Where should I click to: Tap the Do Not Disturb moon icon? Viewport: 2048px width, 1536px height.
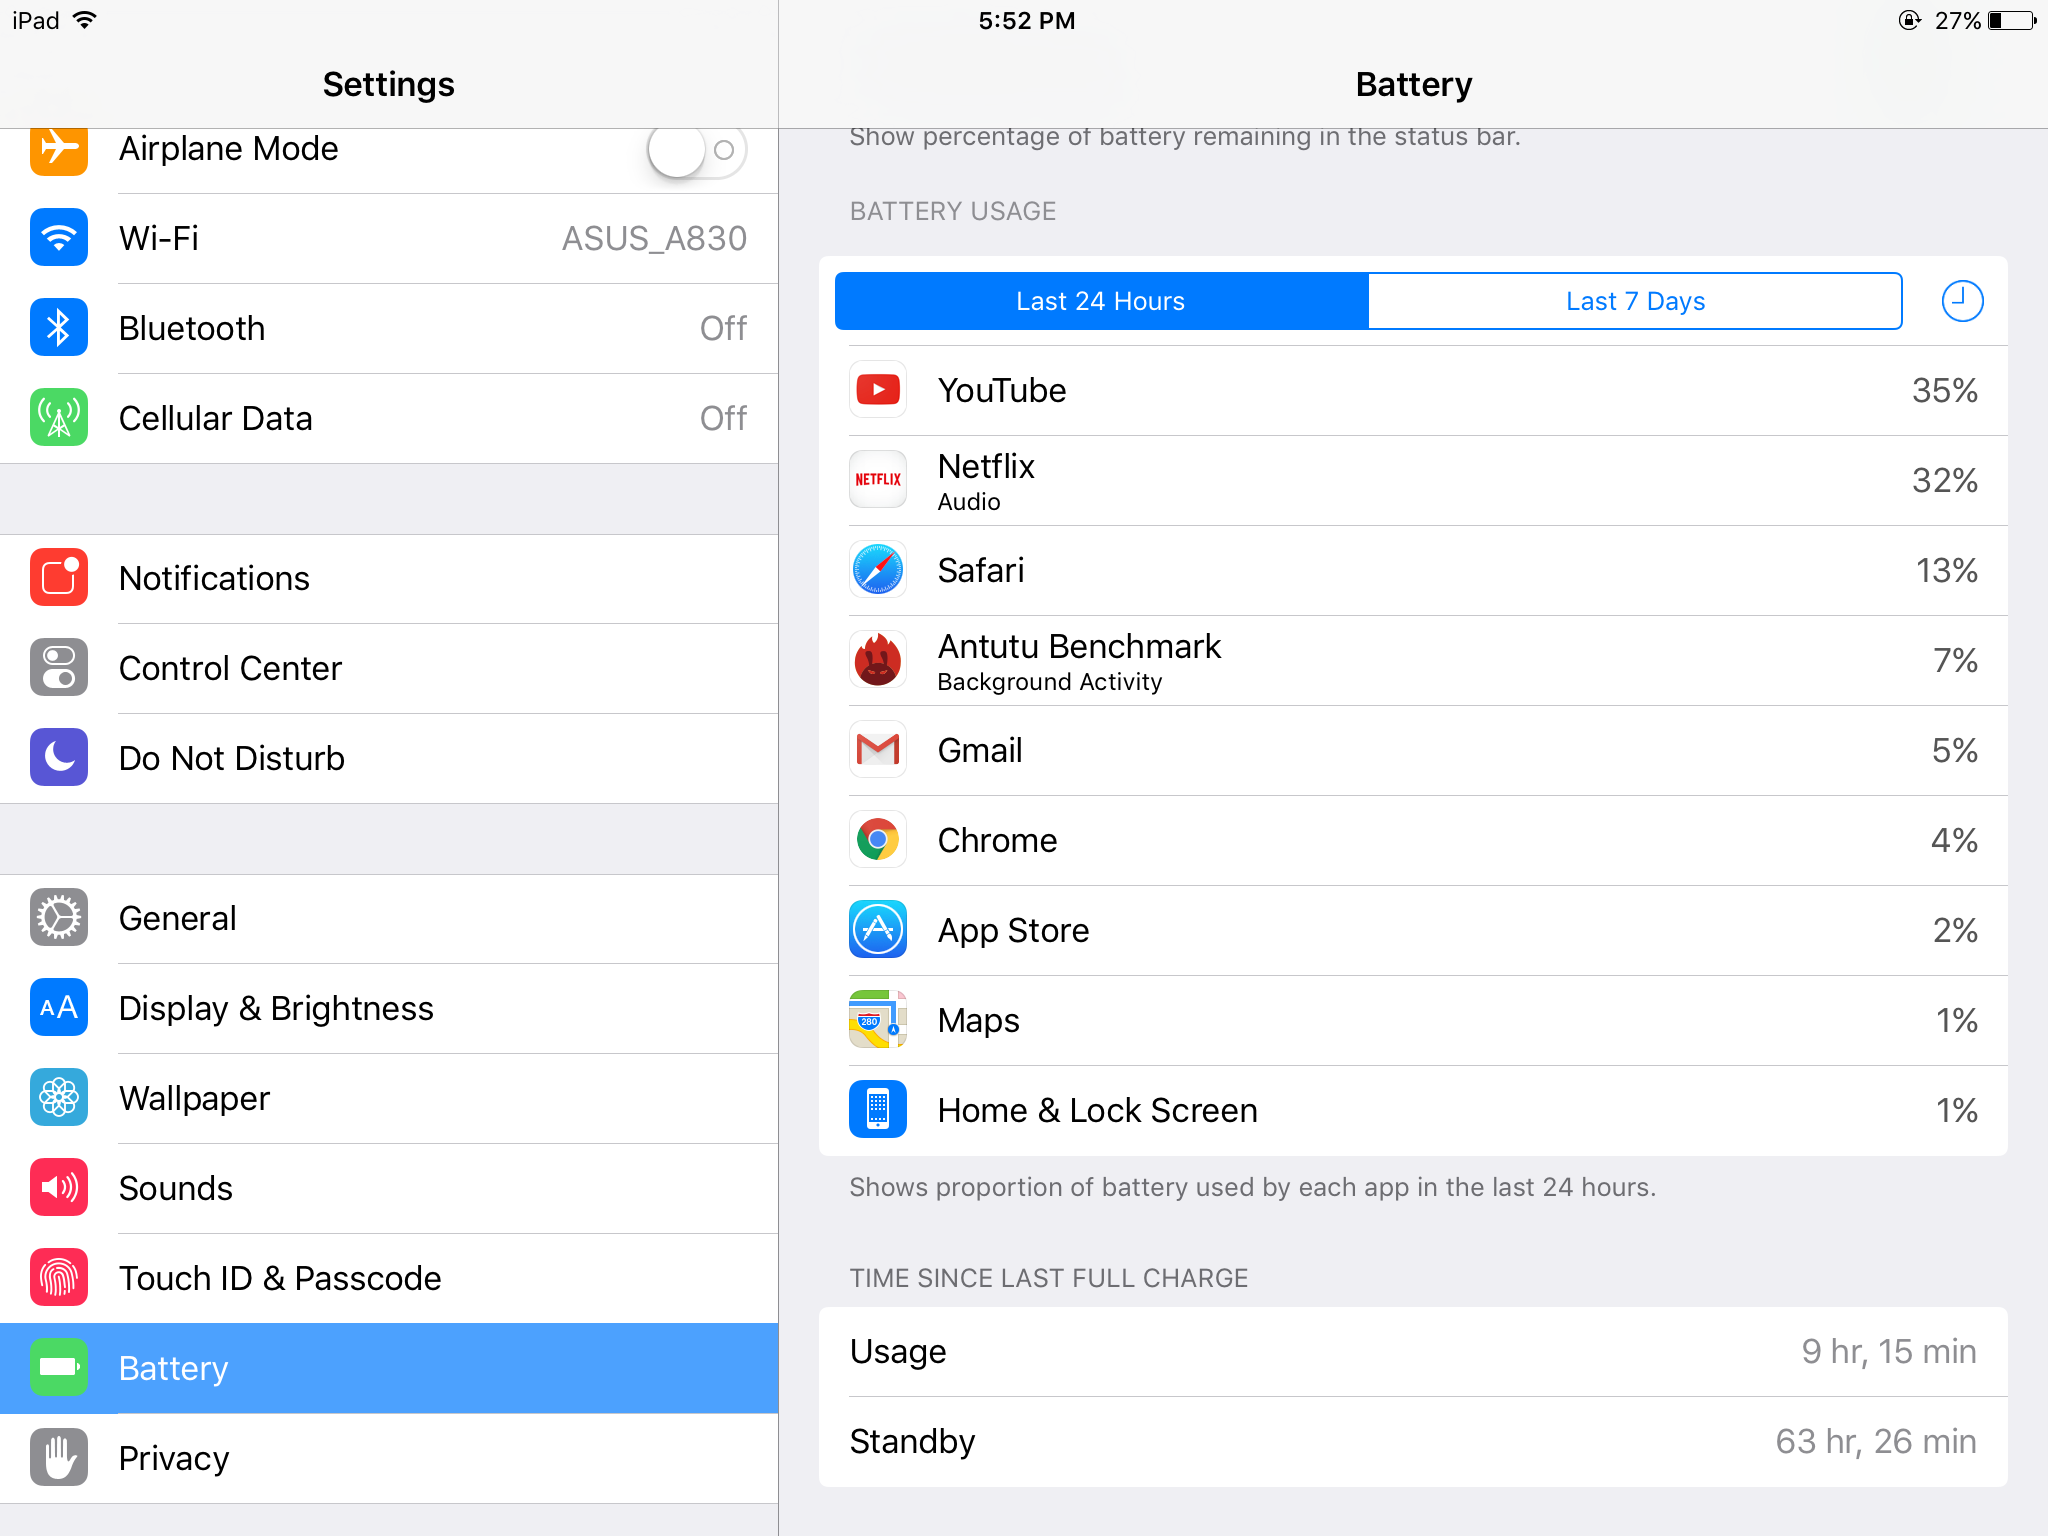pyautogui.click(x=59, y=758)
